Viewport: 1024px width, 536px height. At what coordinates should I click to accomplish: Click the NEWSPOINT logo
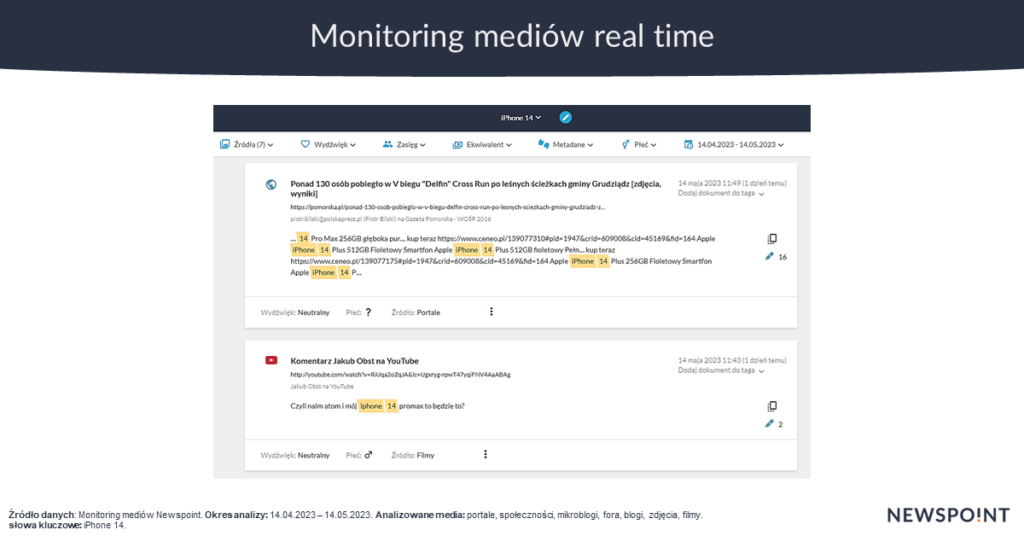948,515
